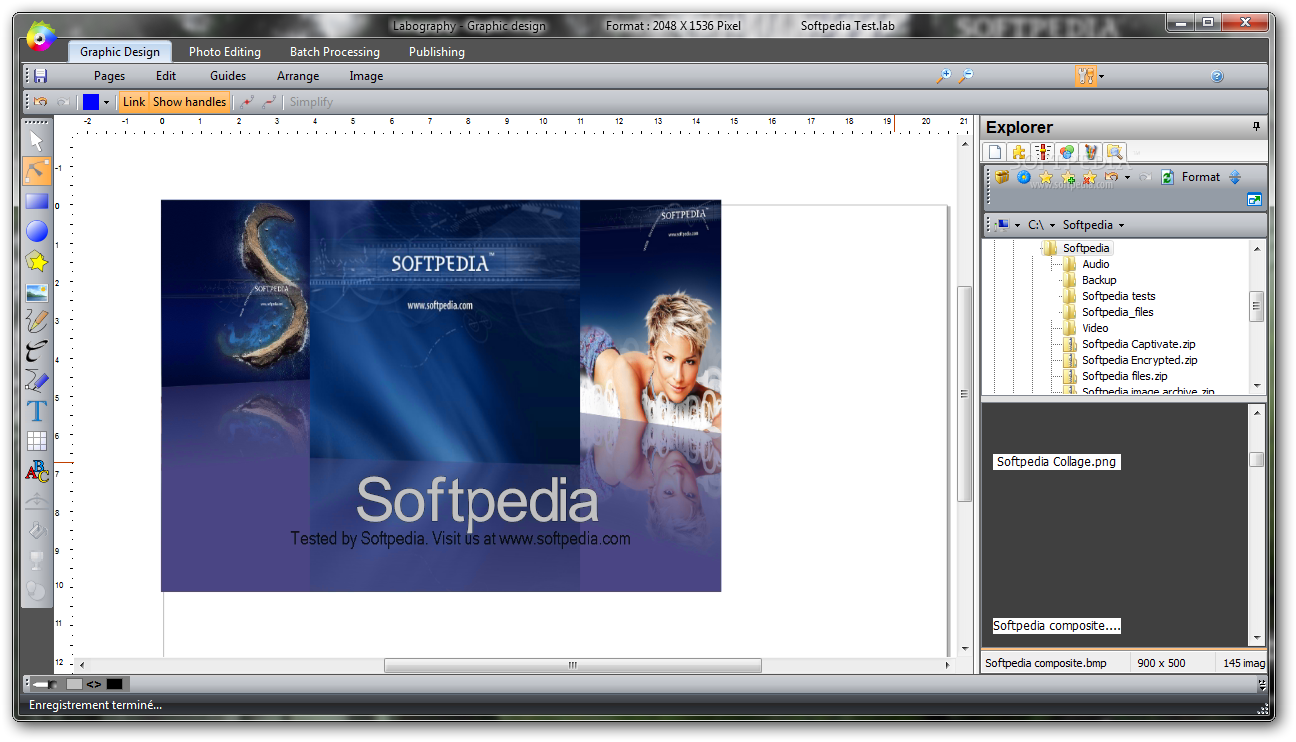Select the Softpedia Collage.png thumbnail
1296x742 pixels.
point(1056,462)
